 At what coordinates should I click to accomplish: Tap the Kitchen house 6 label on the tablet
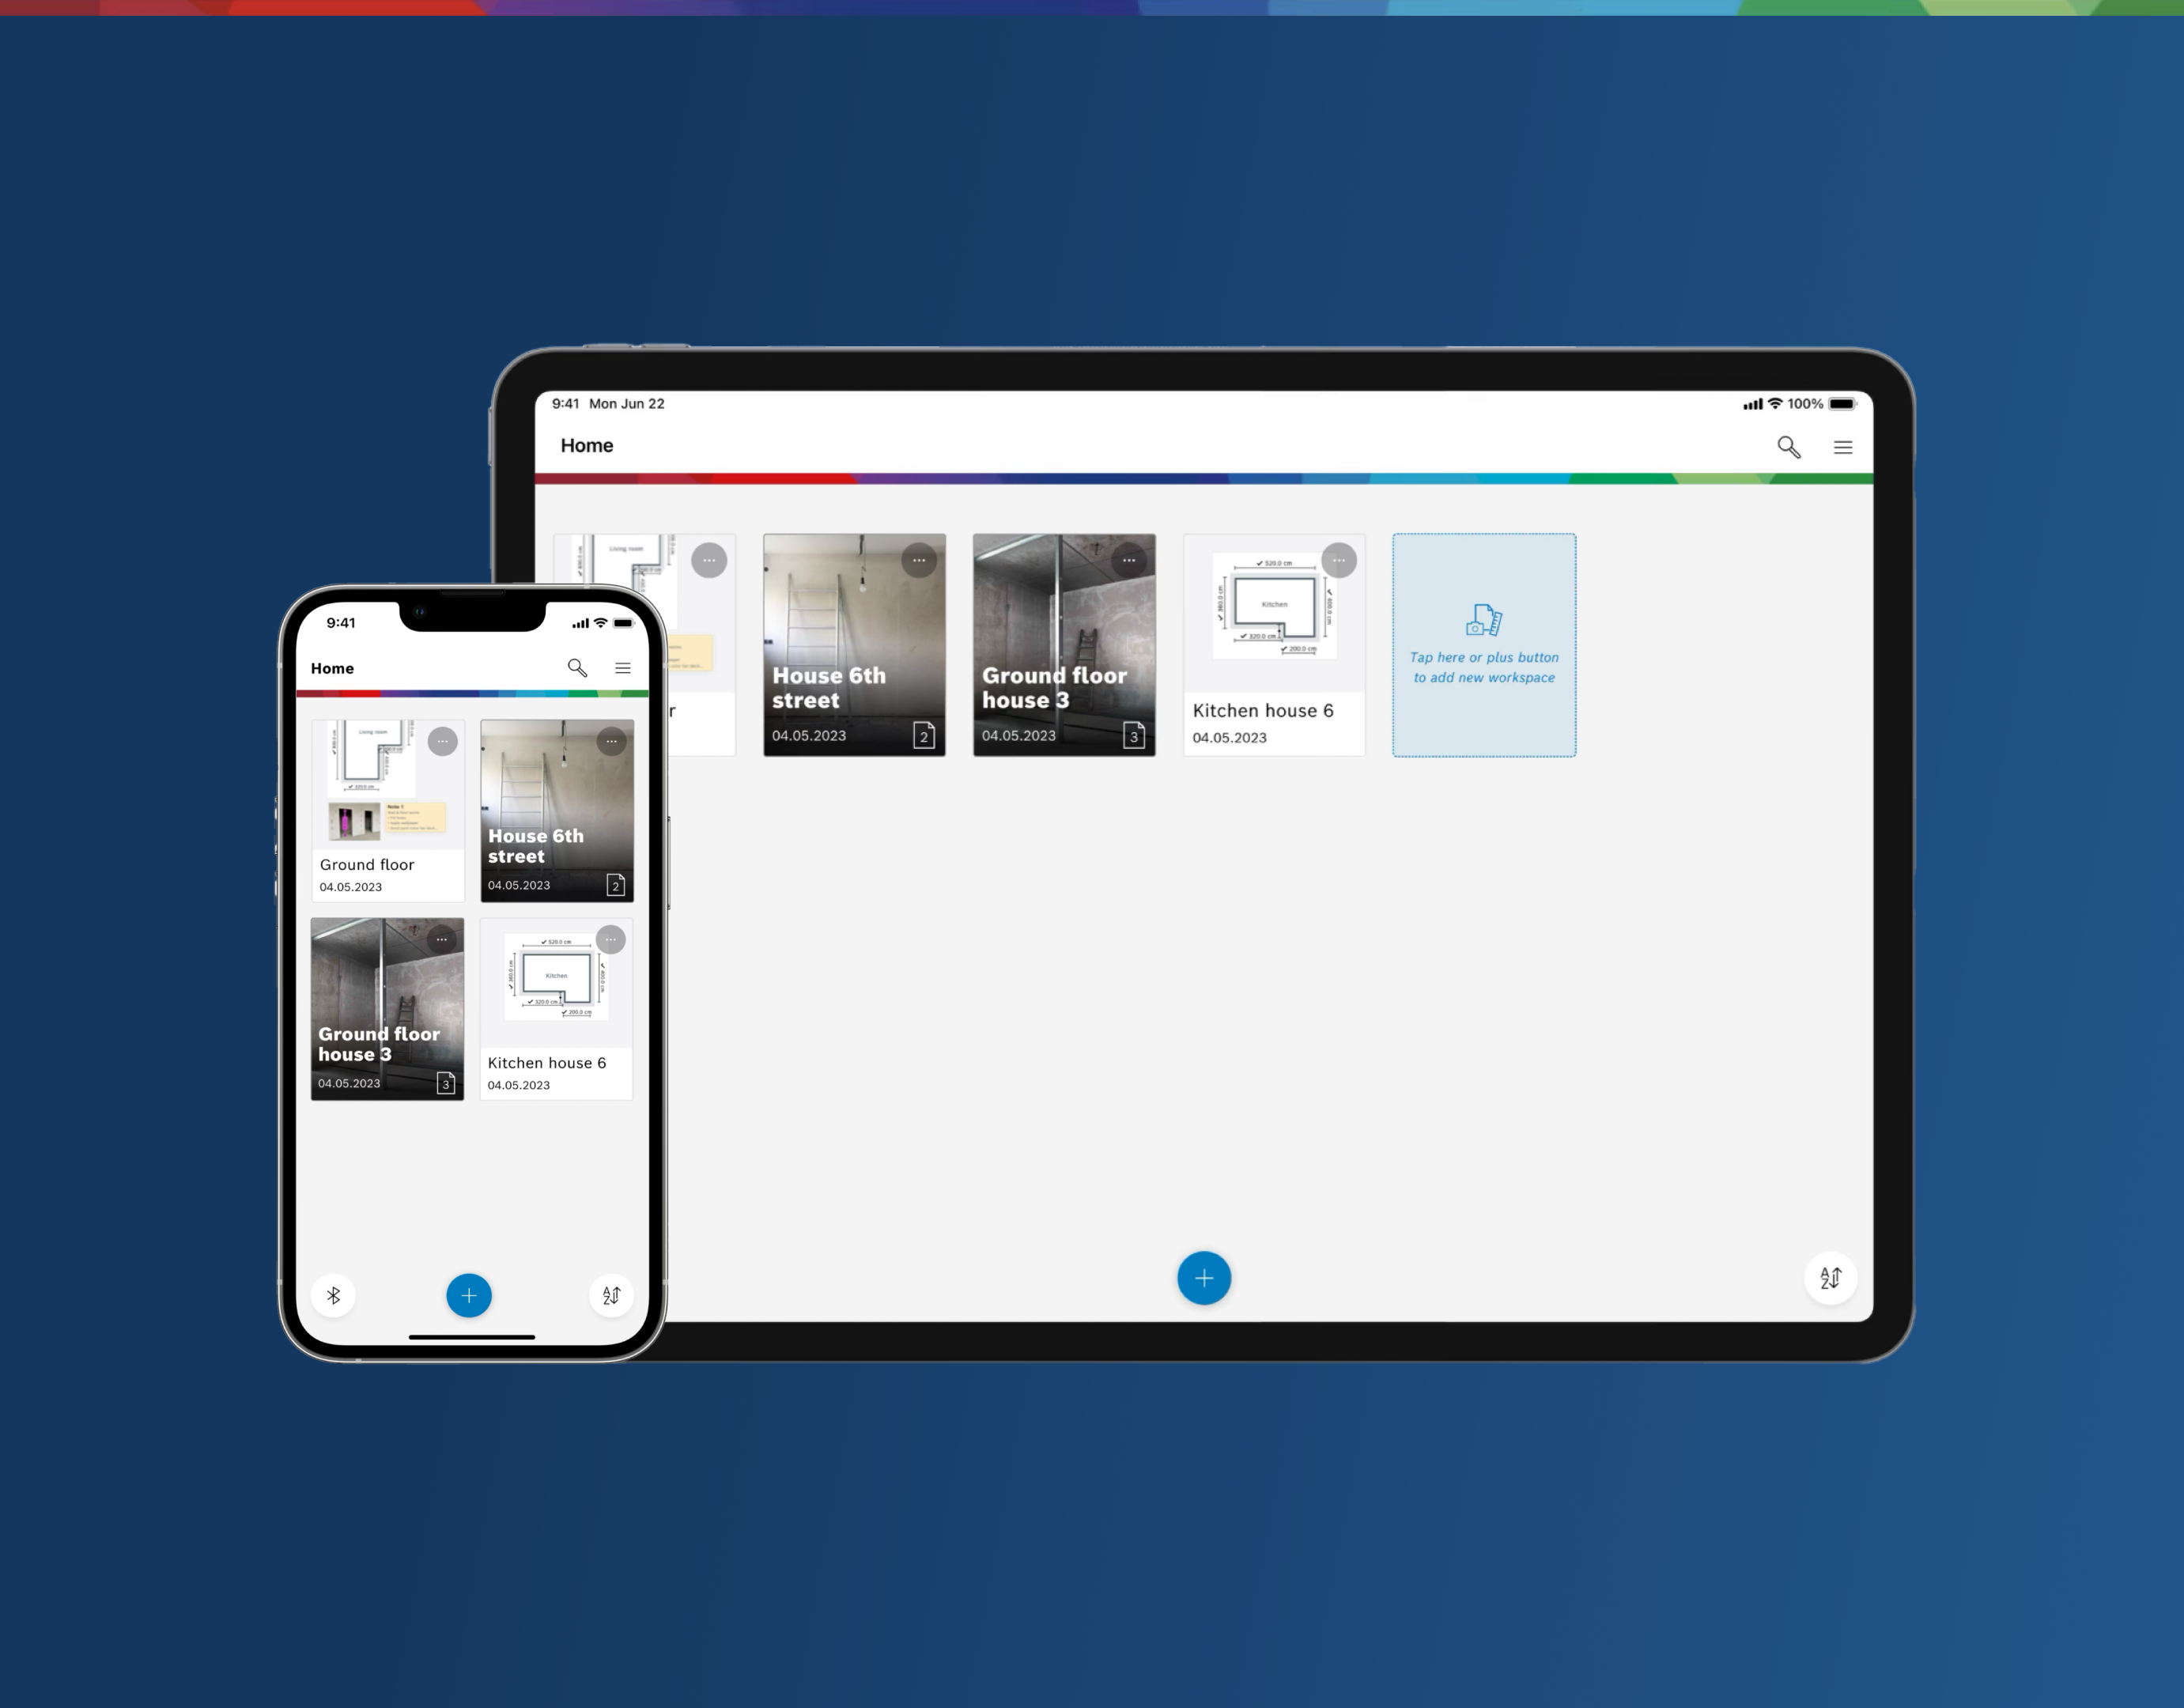pyautogui.click(x=1263, y=711)
